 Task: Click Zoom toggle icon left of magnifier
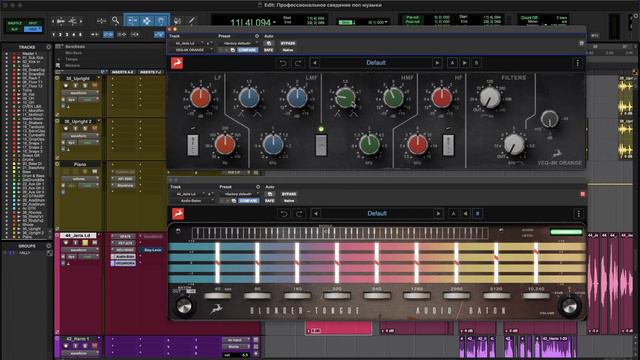[102, 20]
